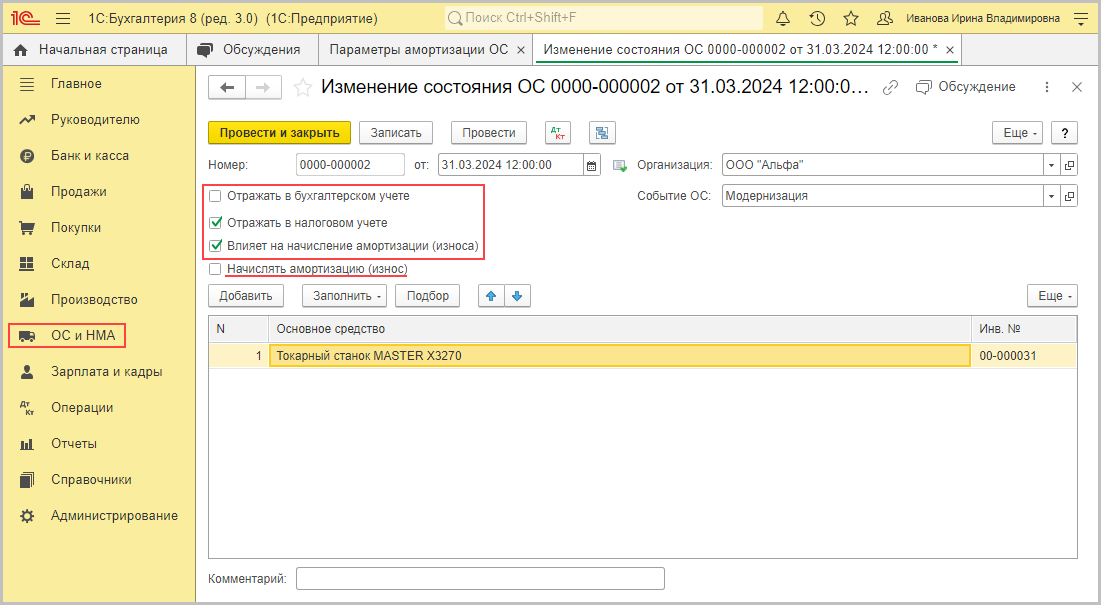
Task: Go back with left arrow button
Action: pos(227,88)
